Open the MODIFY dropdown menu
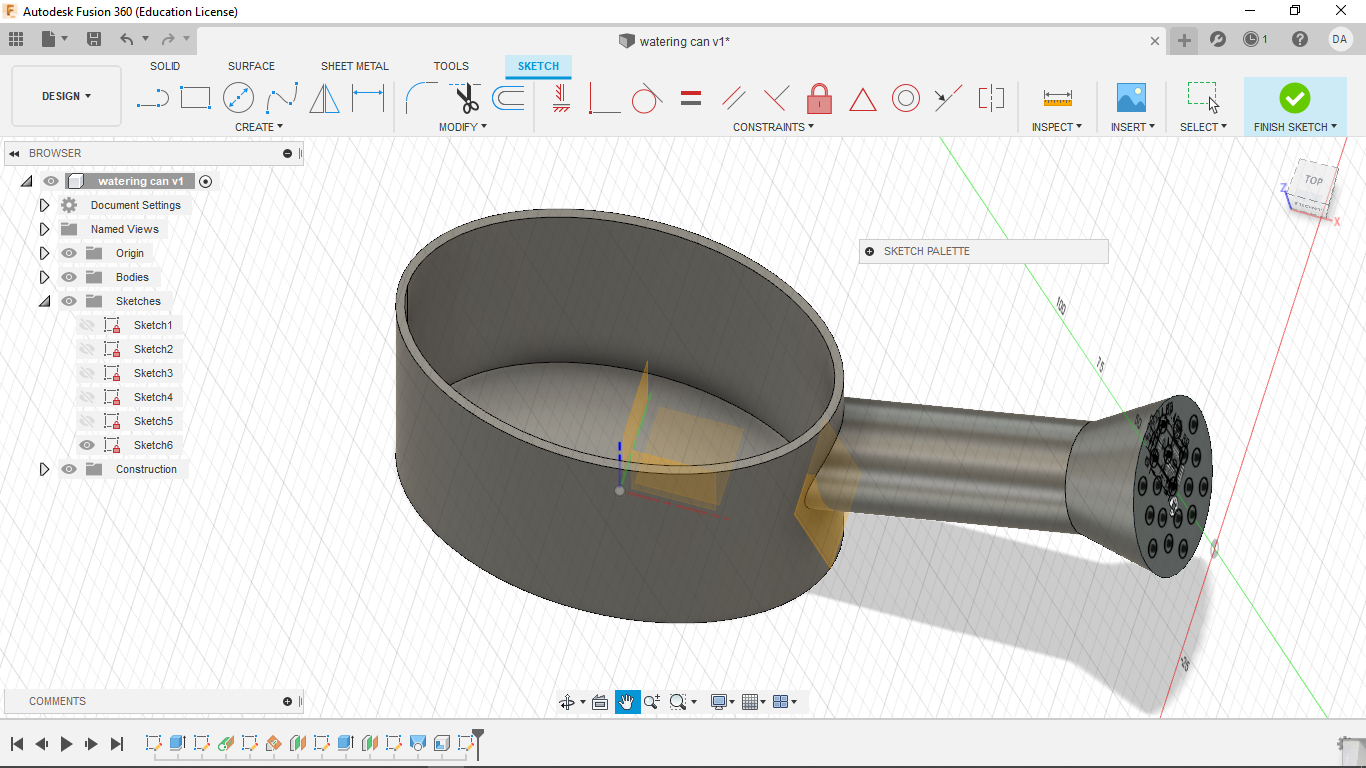Image resolution: width=1366 pixels, height=768 pixels. coord(463,127)
